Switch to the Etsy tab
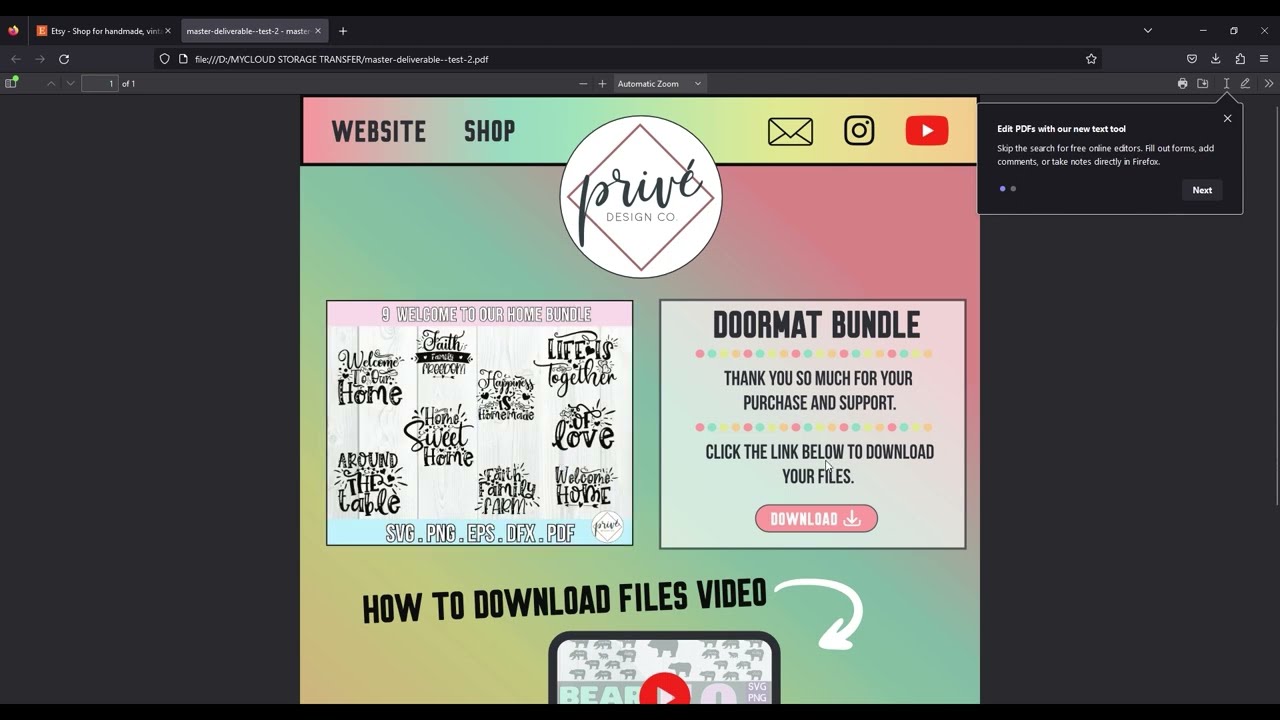This screenshot has height=720, width=1280. click(x=104, y=31)
